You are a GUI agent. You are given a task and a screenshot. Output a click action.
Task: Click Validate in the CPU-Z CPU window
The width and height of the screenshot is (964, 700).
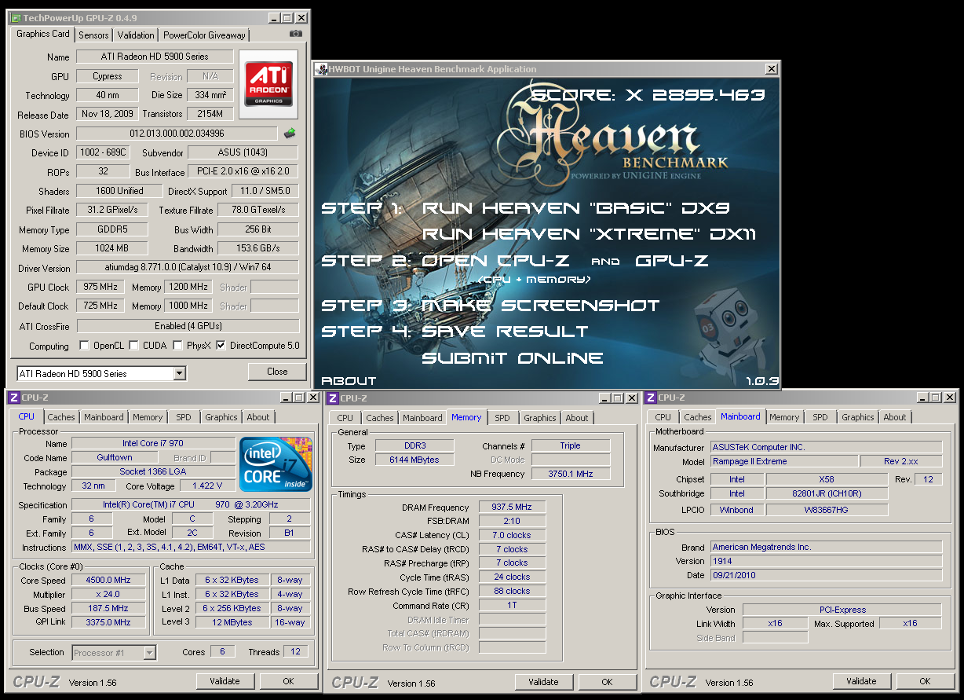pyautogui.click(x=224, y=681)
